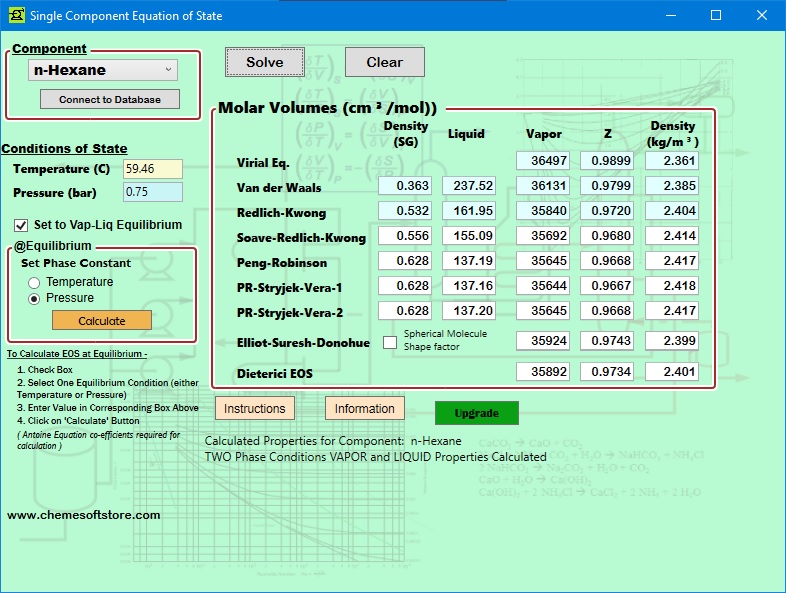The height and width of the screenshot is (593, 786).
Task: Click the orange Calculate button
Action: point(102,321)
